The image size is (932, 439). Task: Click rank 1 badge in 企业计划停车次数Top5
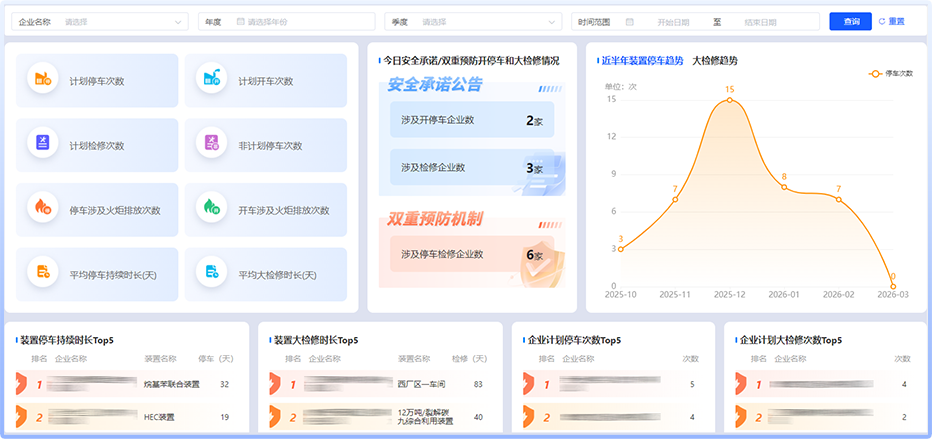[x=529, y=384]
